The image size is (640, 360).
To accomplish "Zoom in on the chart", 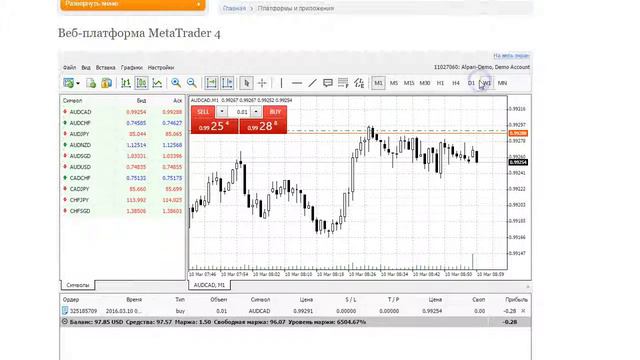I will 176,83.
